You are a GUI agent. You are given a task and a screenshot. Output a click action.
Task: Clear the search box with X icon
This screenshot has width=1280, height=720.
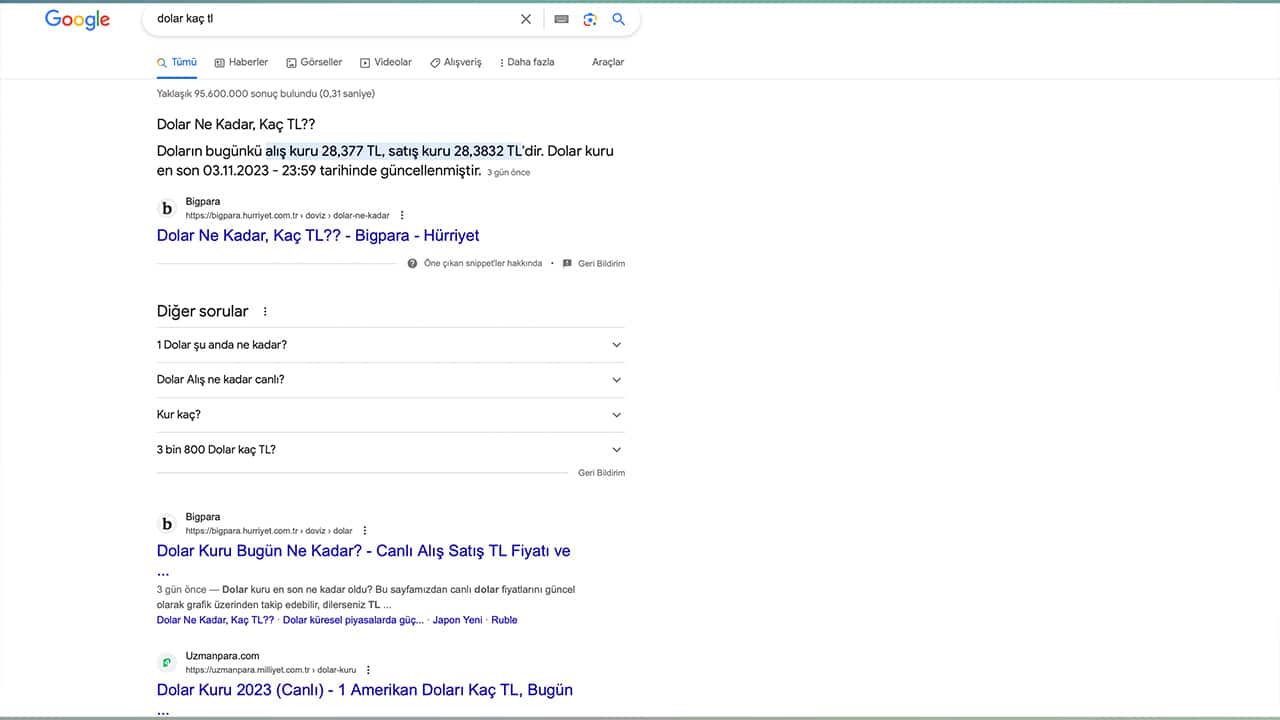(x=526, y=19)
